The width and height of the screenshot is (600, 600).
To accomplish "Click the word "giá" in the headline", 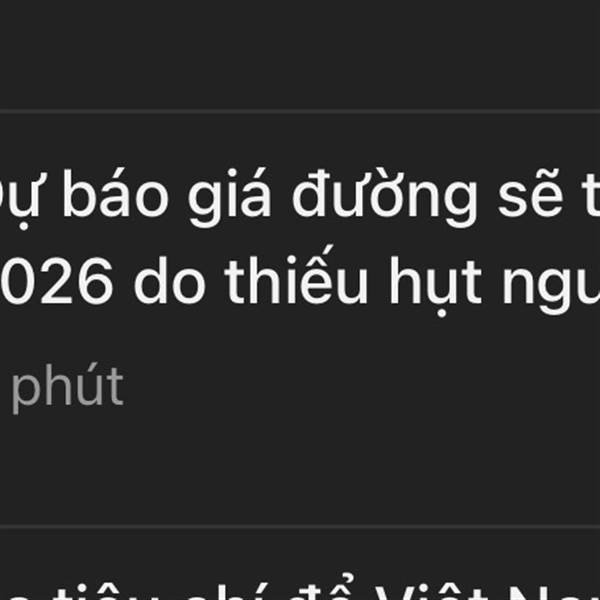I will pos(230,197).
